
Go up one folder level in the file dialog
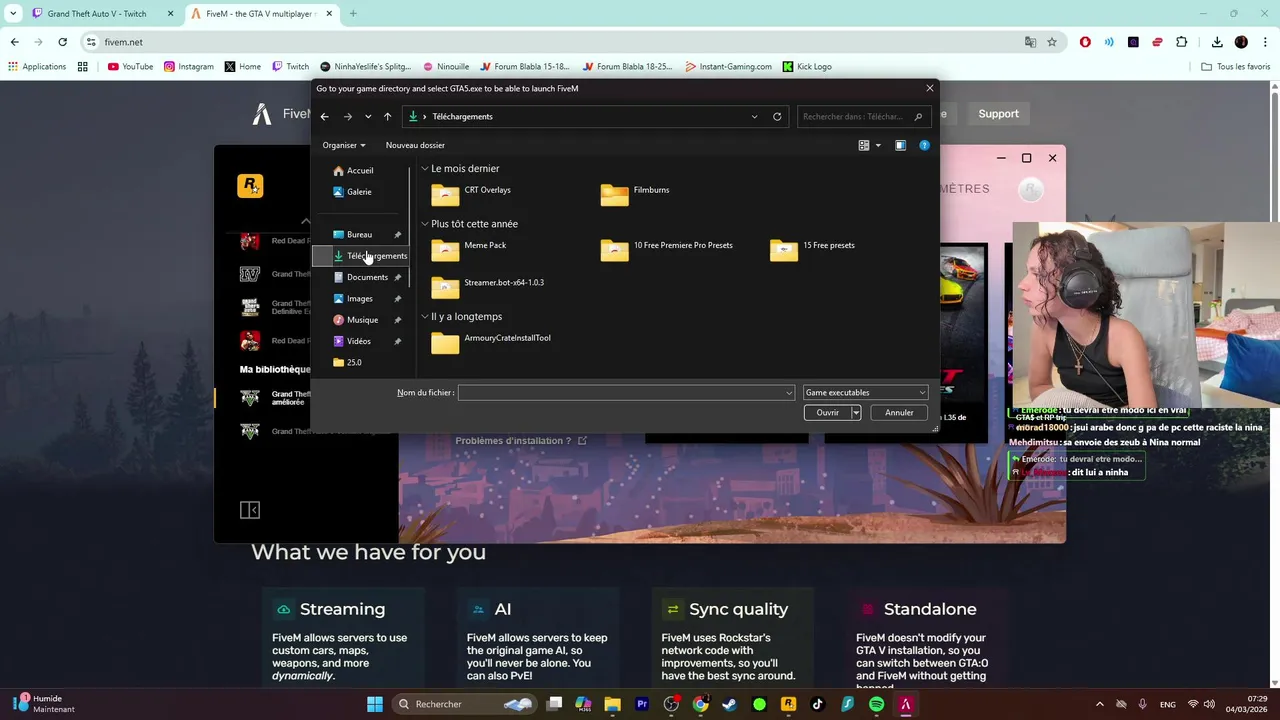(x=387, y=117)
